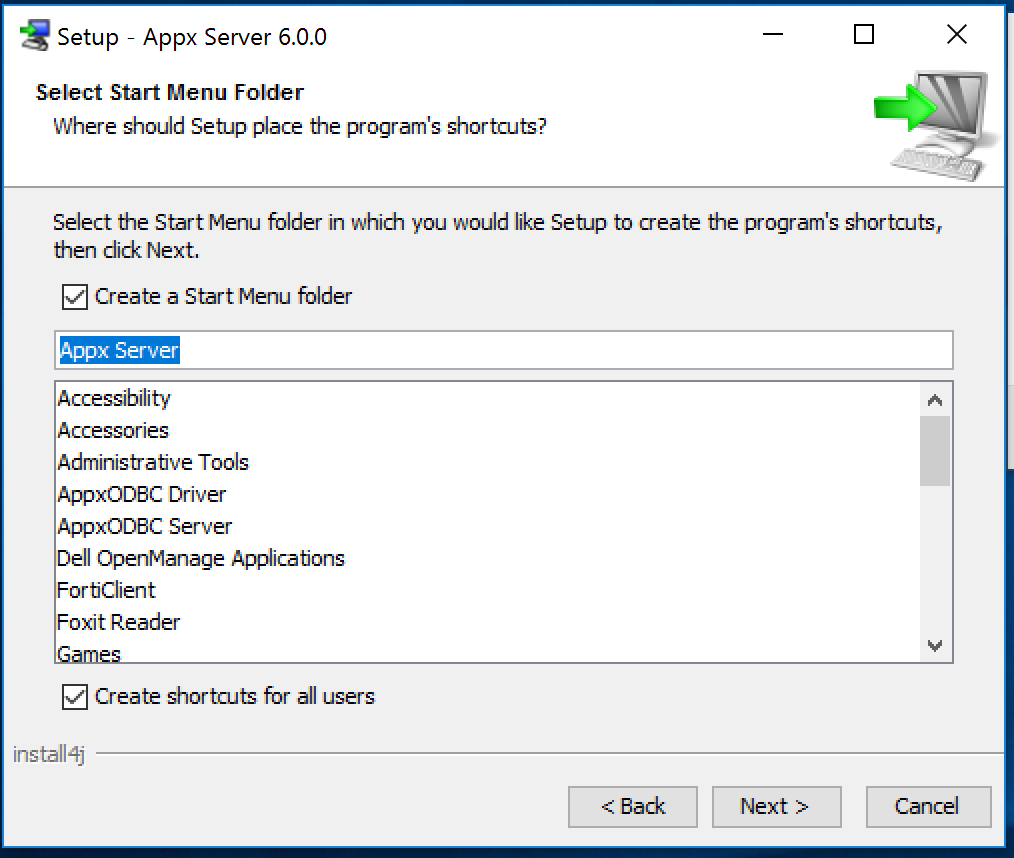Click the Start Menu folder name field

click(504, 350)
